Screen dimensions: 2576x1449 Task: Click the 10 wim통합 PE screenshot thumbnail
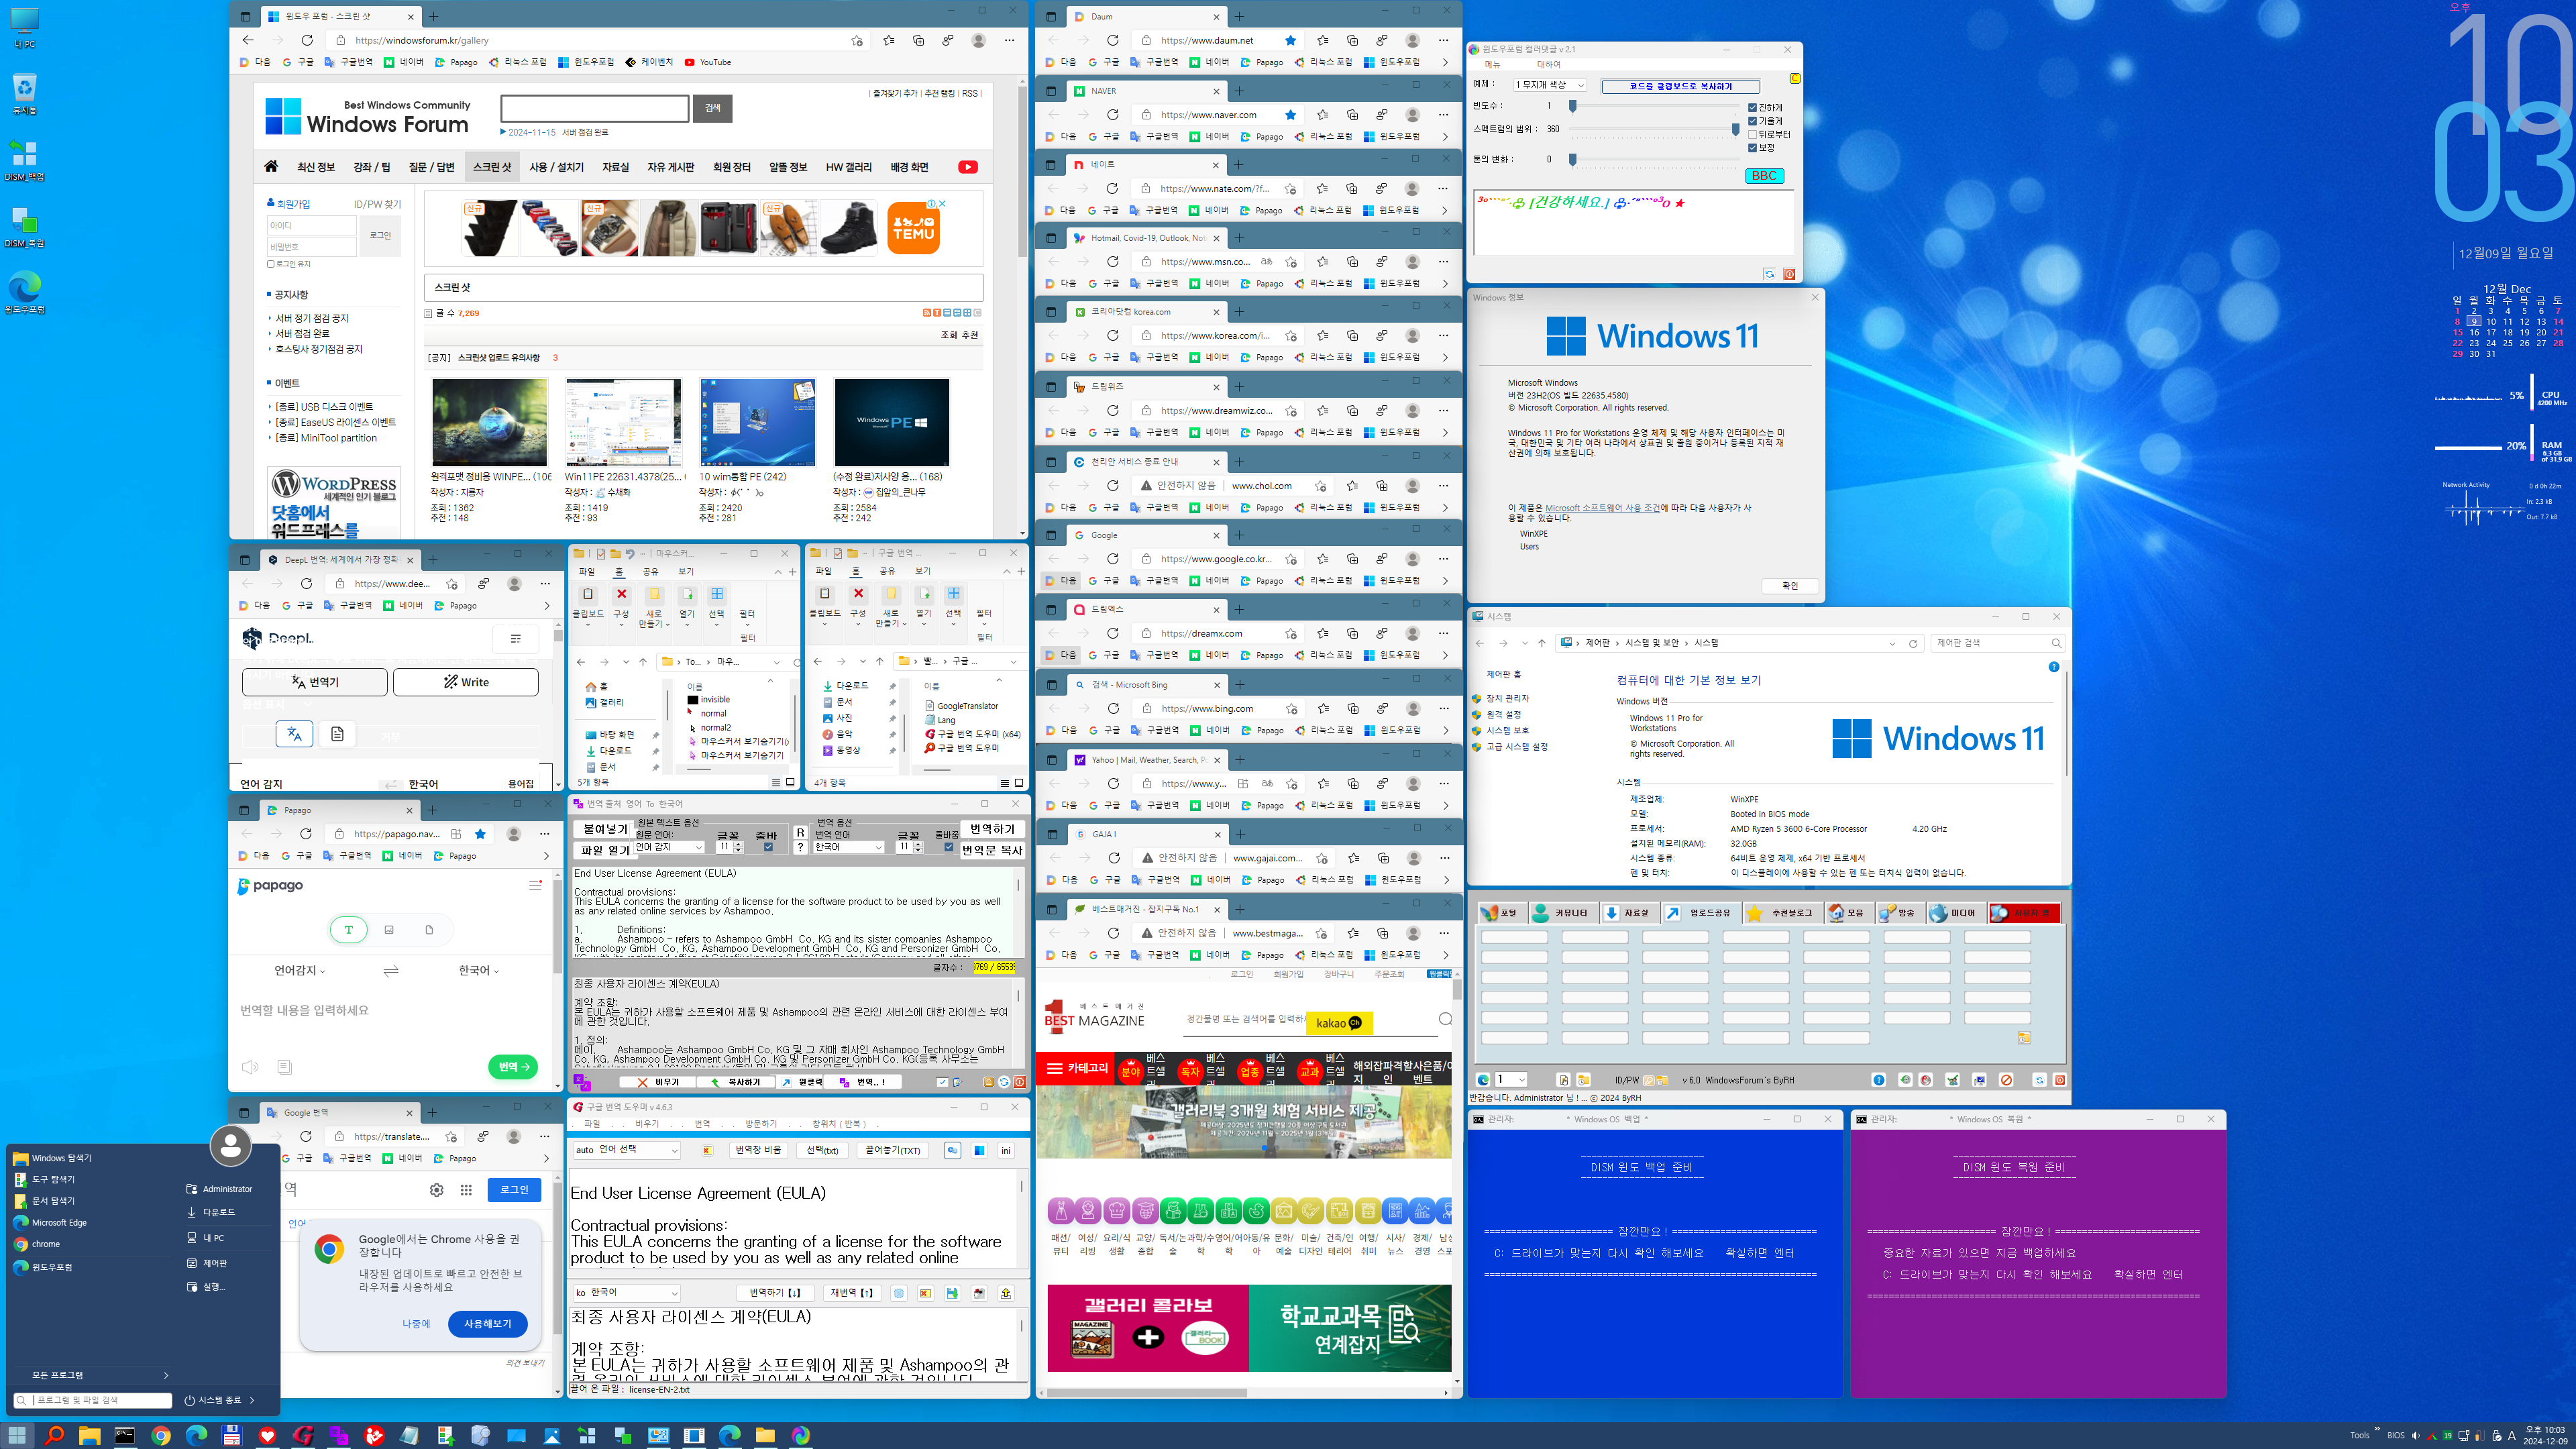coord(757,422)
